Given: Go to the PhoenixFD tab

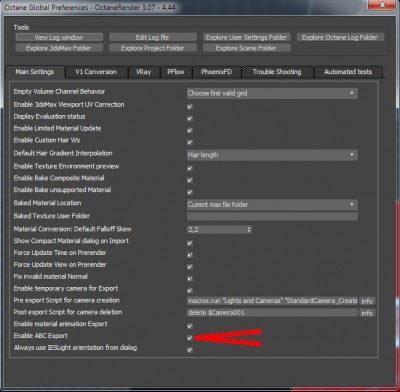Looking at the screenshot, I should click(217, 72).
